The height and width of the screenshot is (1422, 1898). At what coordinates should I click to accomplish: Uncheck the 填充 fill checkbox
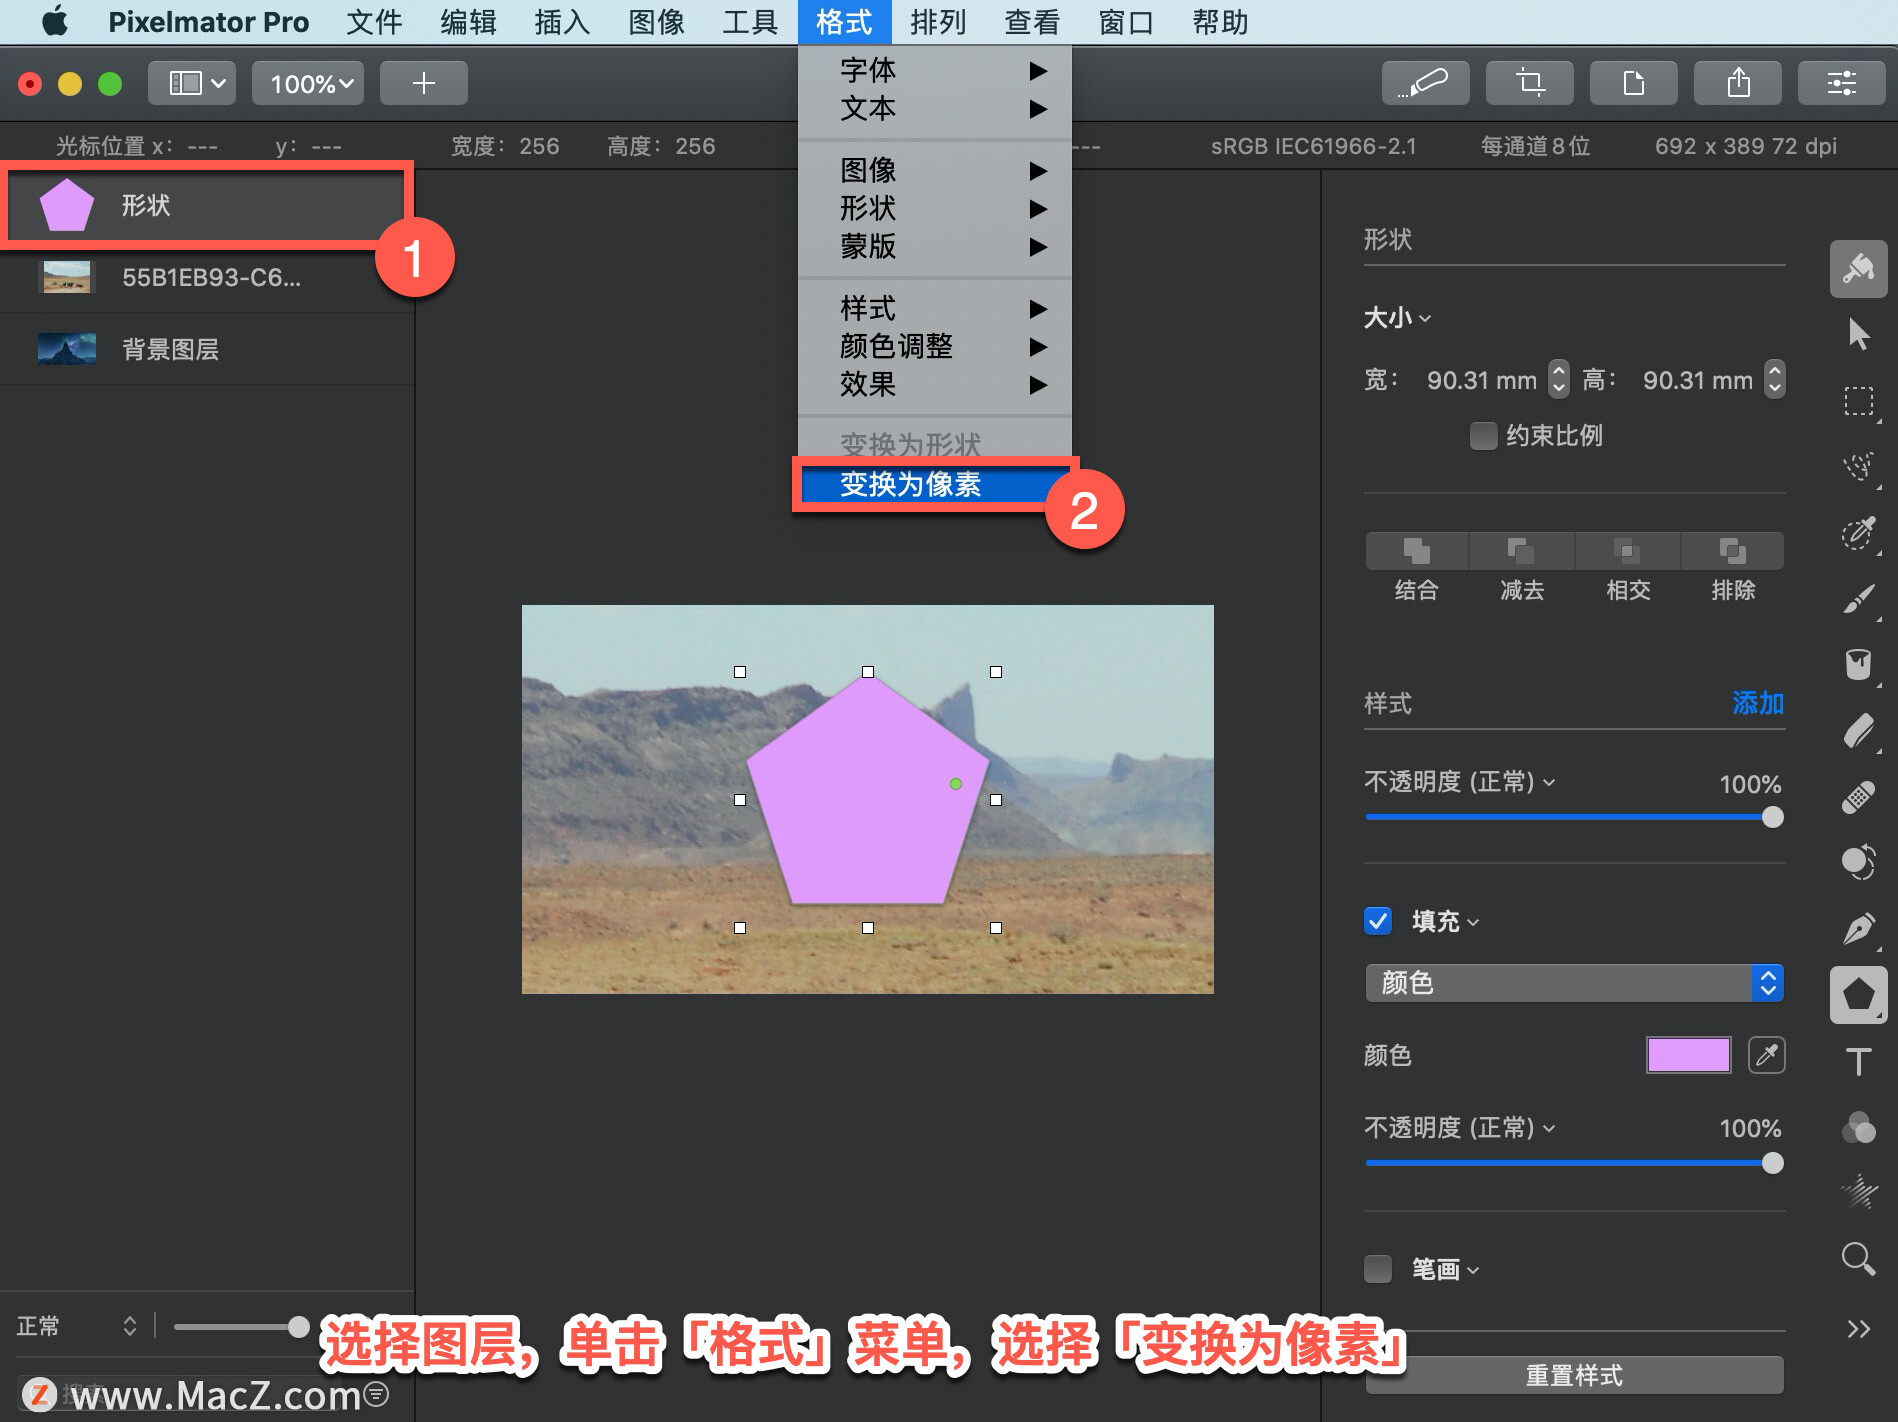coord(1378,921)
